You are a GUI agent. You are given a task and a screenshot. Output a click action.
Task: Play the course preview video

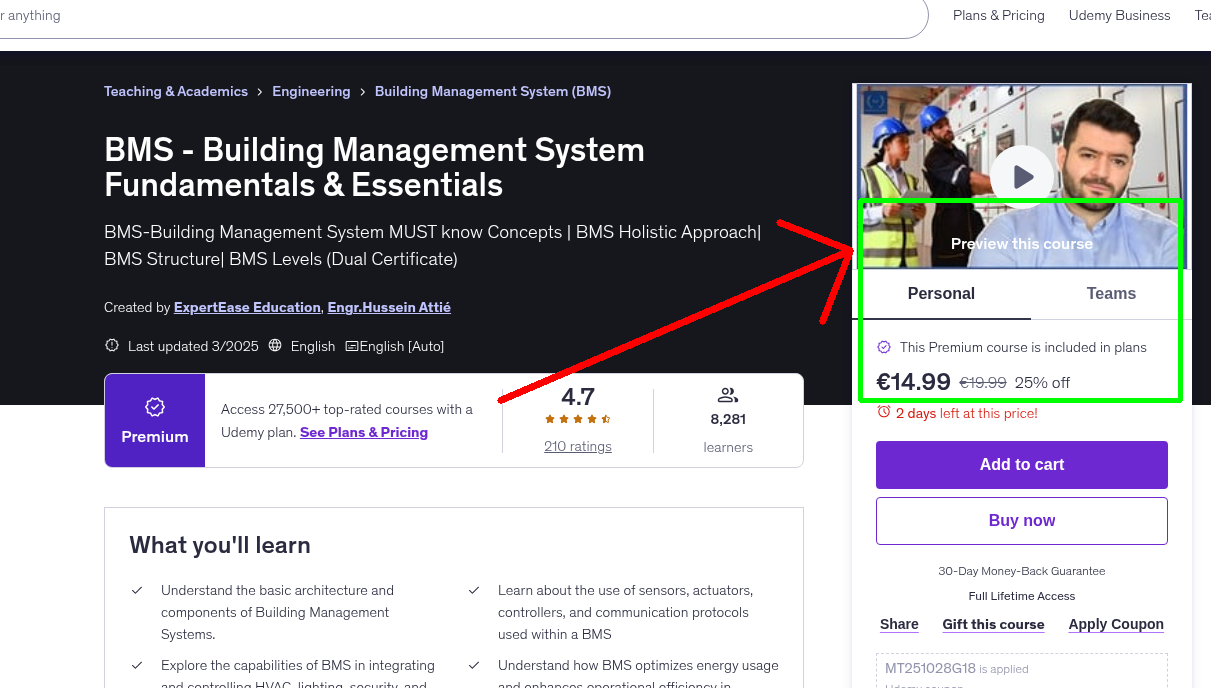(x=1021, y=175)
